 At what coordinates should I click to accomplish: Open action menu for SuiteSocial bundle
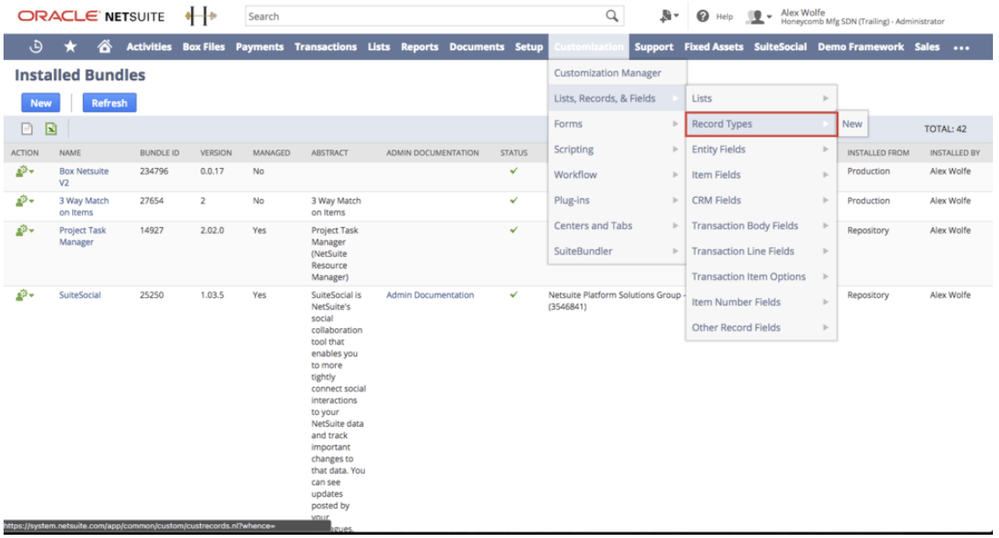tap(25, 295)
